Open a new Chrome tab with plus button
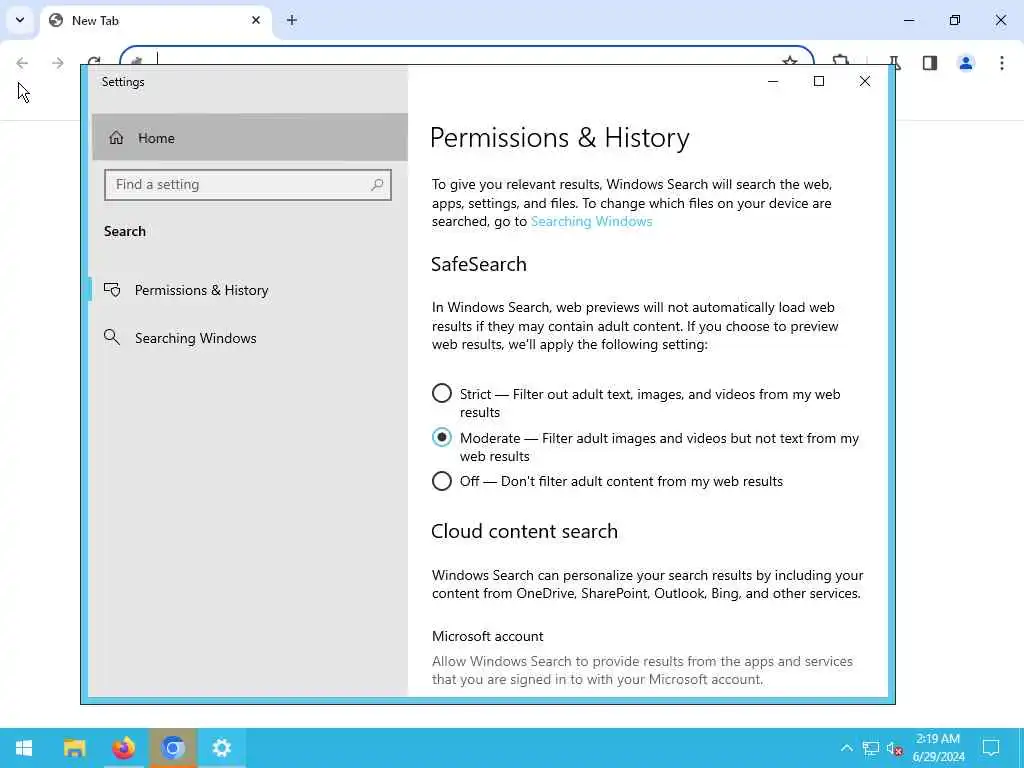 (x=292, y=20)
